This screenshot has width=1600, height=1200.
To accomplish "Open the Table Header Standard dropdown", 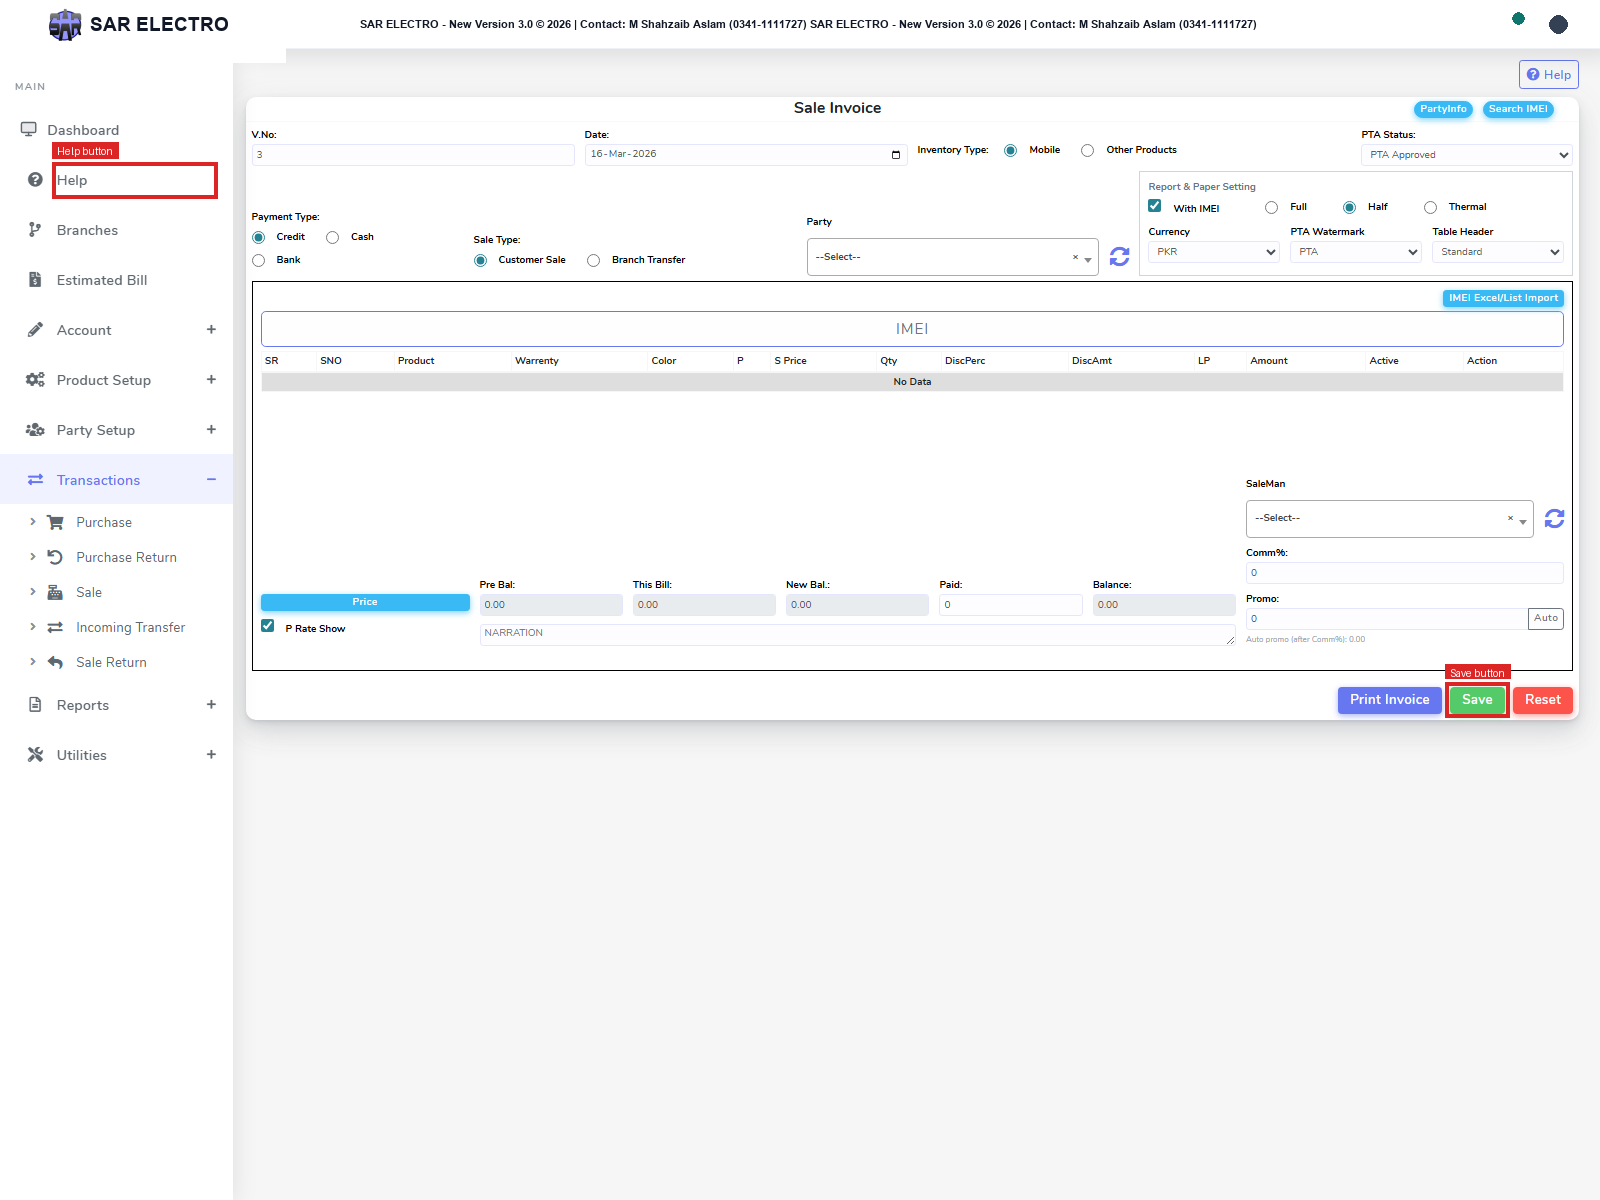I will coord(1497,252).
